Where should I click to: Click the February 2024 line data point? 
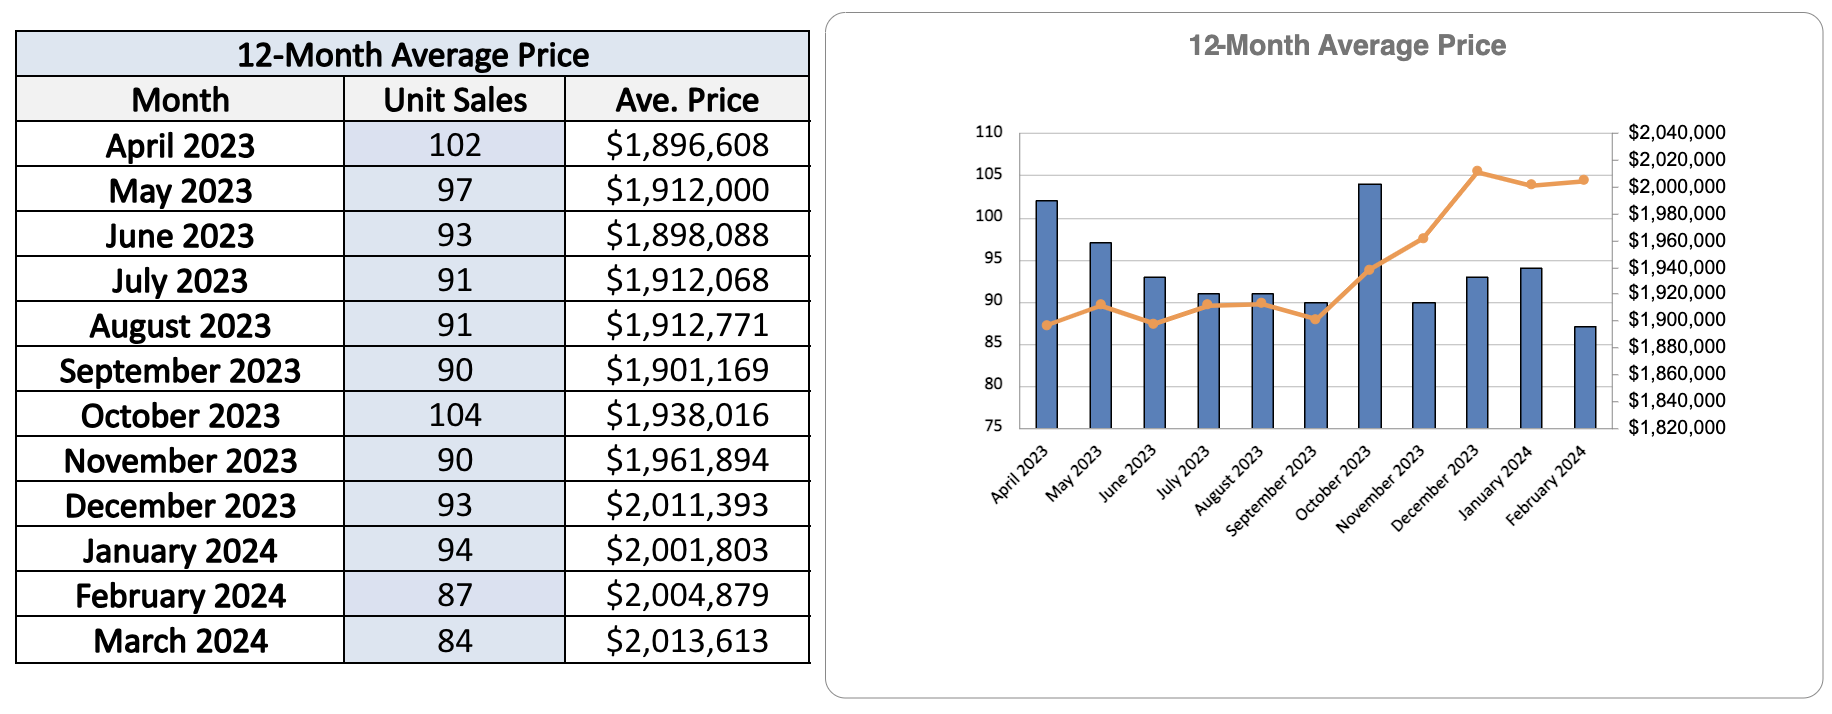click(x=1584, y=180)
